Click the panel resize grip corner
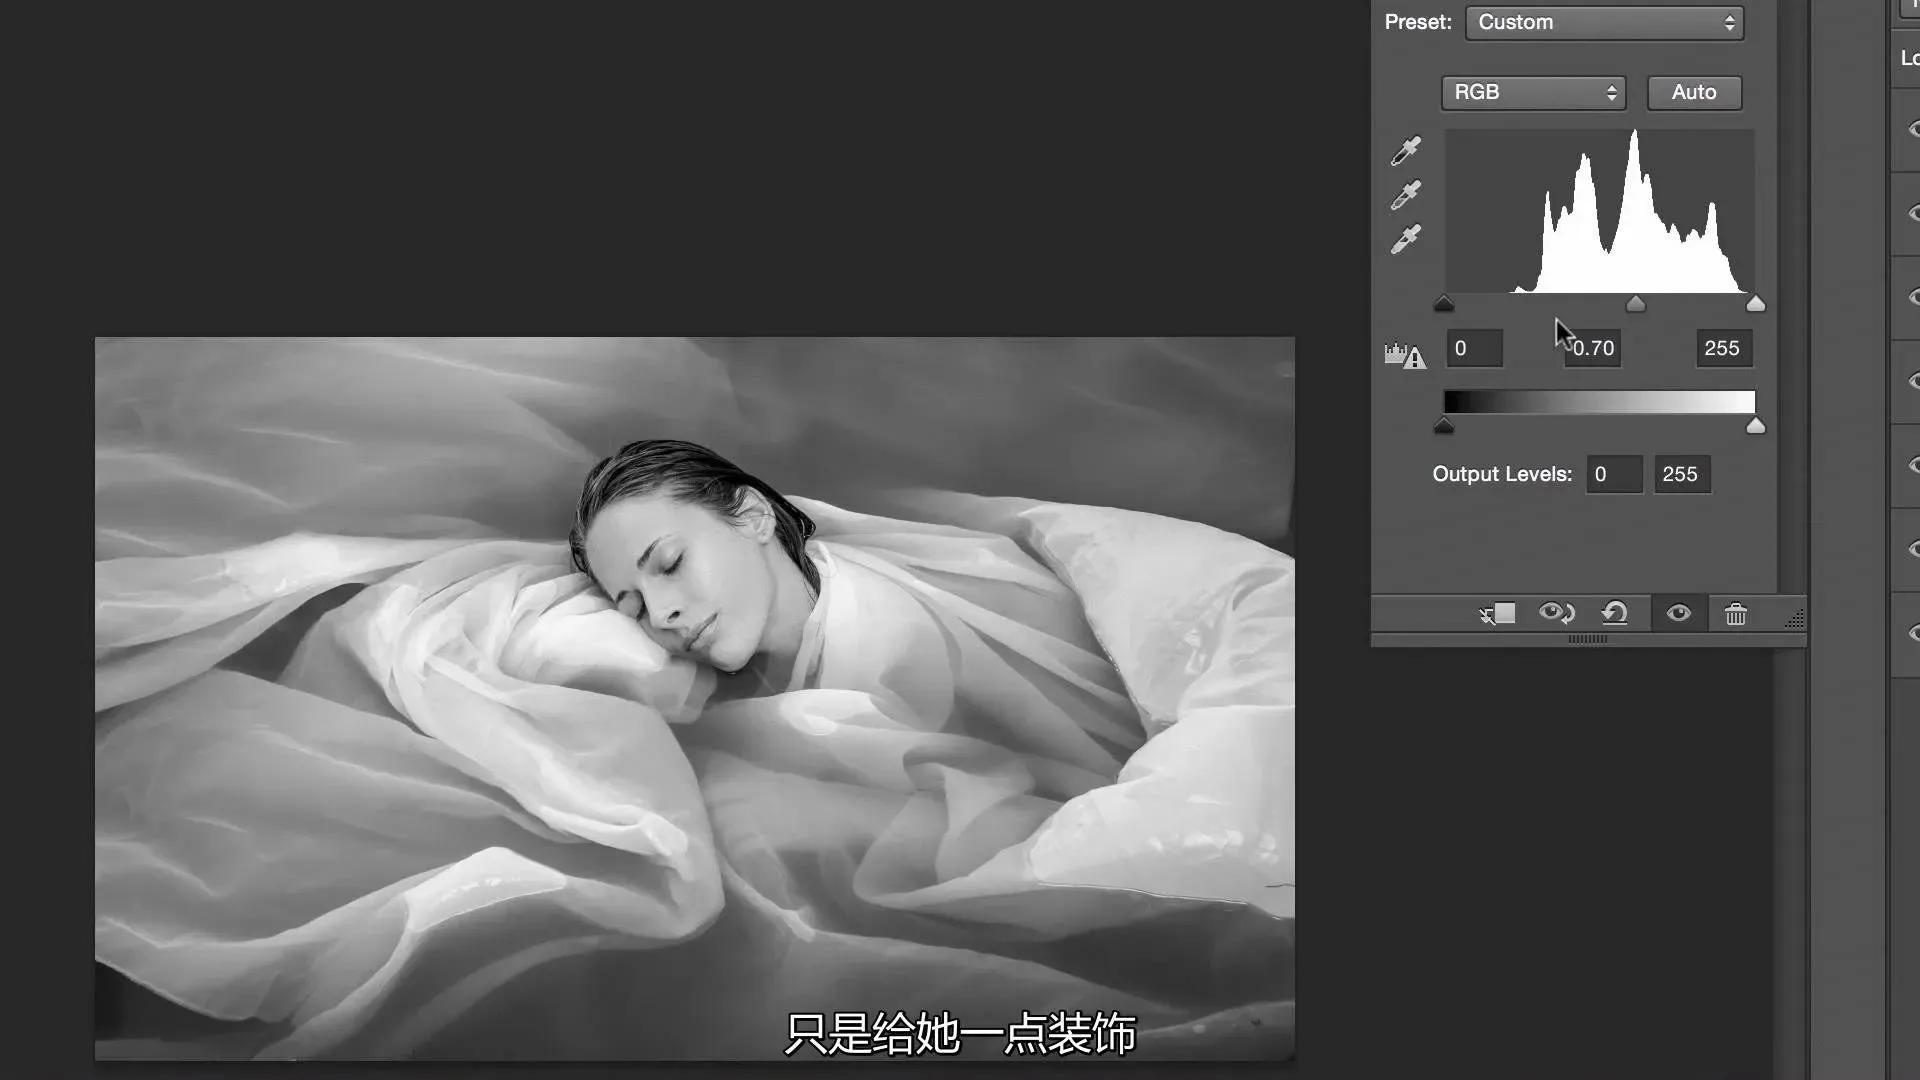 (1795, 620)
